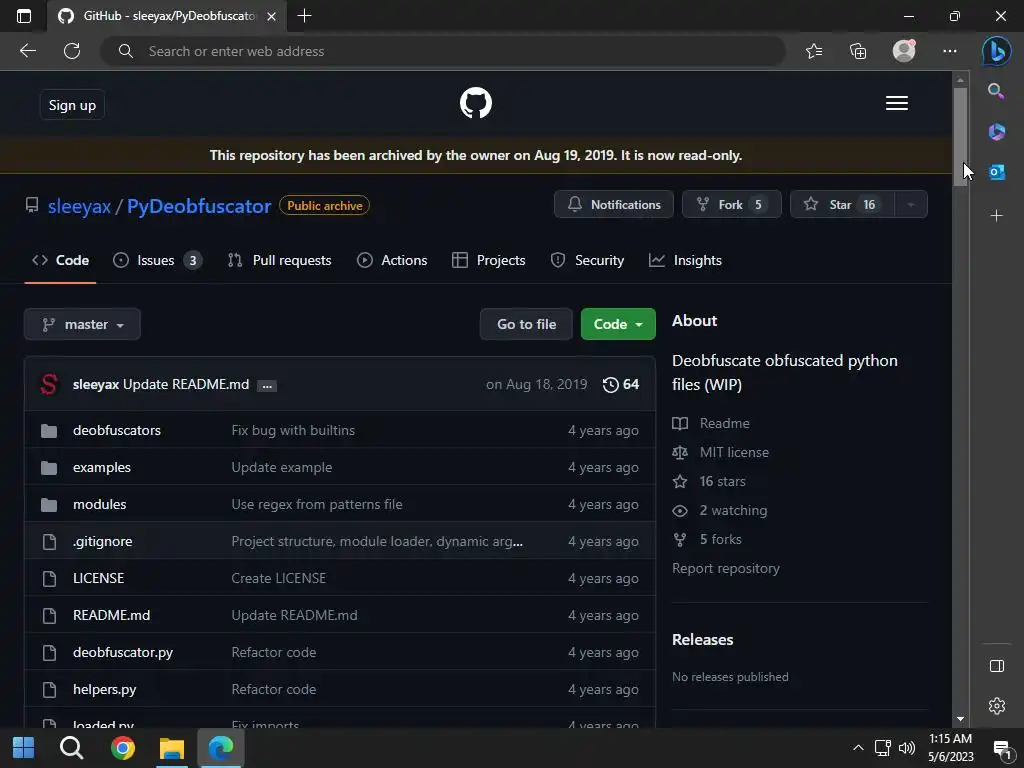
Task: Open the volume speaker tray icon
Action: pos(906,748)
